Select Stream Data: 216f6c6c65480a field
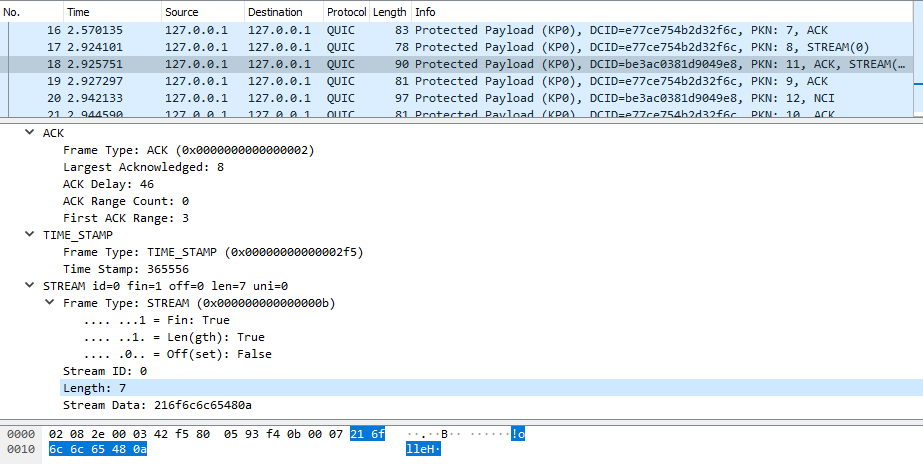923x464 pixels. 158,405
